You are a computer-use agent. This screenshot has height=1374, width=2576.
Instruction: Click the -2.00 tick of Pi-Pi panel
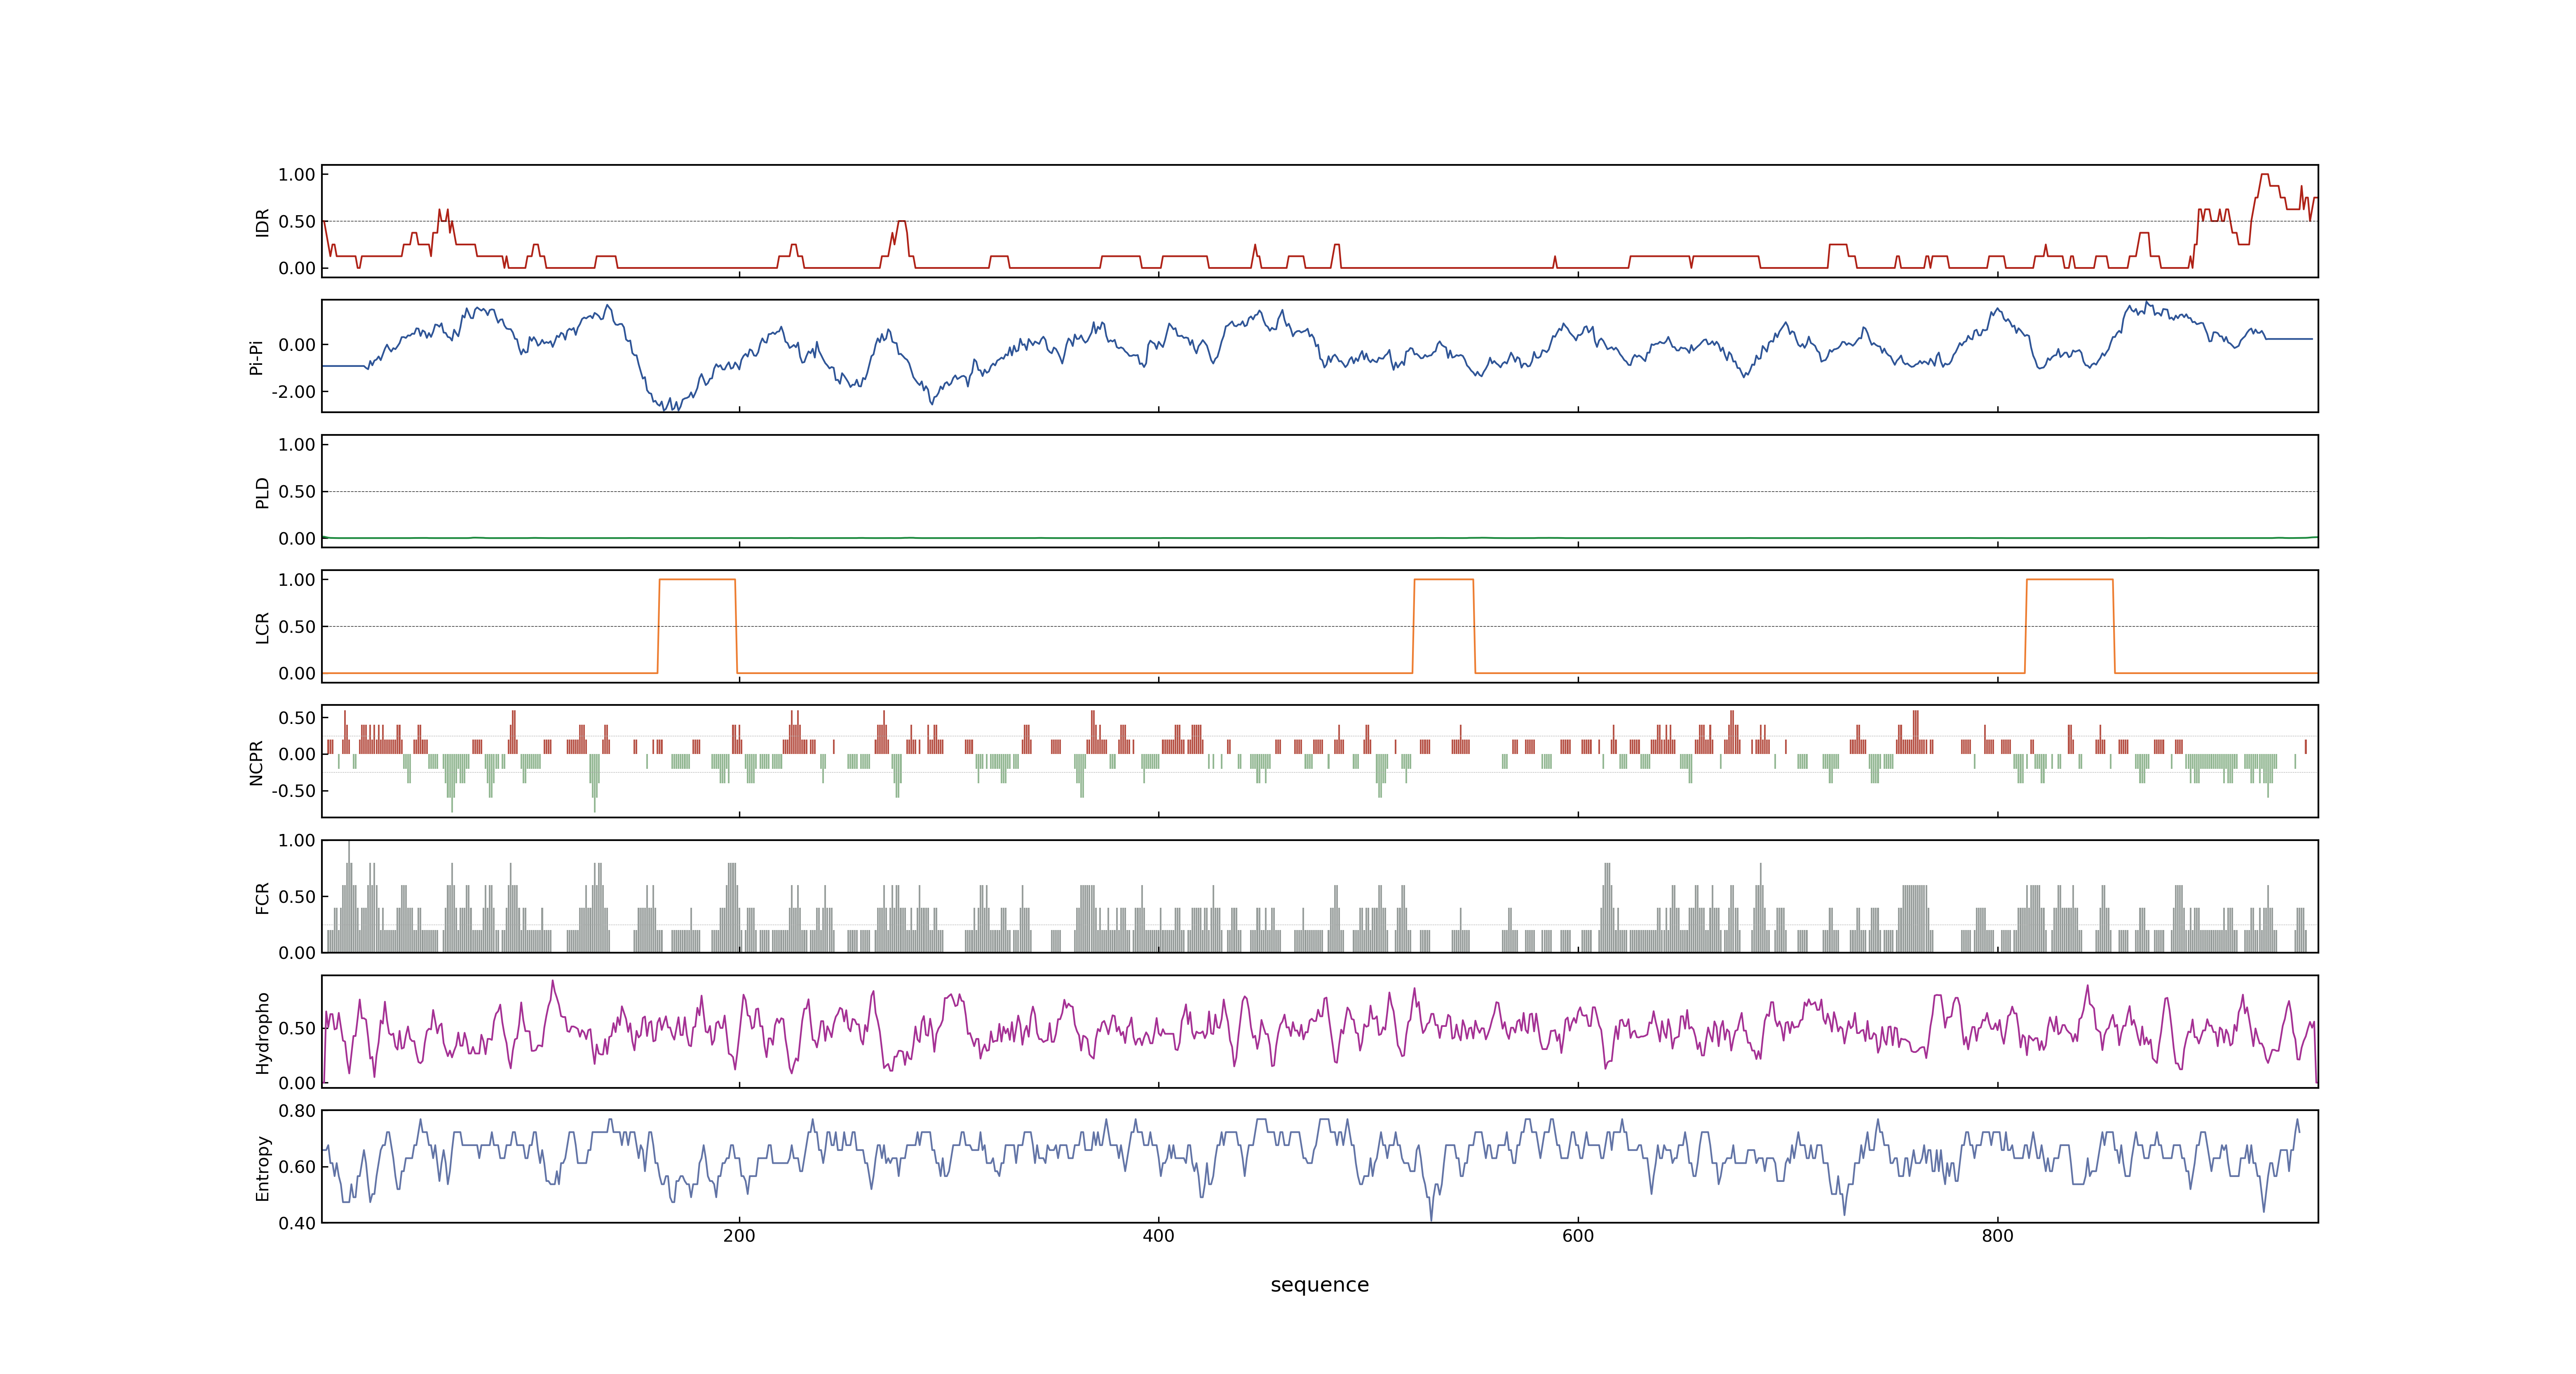pos(293,392)
